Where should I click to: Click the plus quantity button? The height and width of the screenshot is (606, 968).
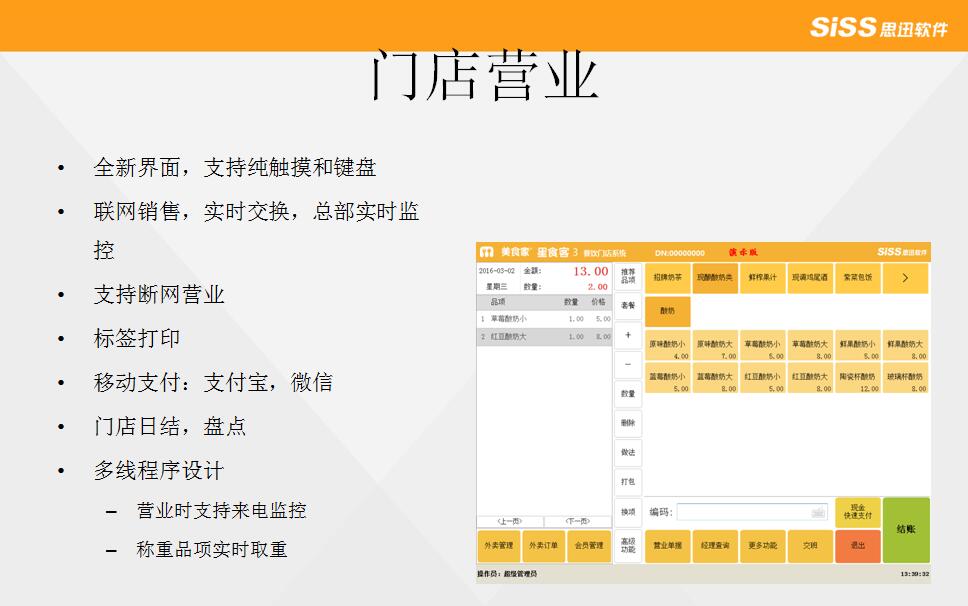point(628,335)
